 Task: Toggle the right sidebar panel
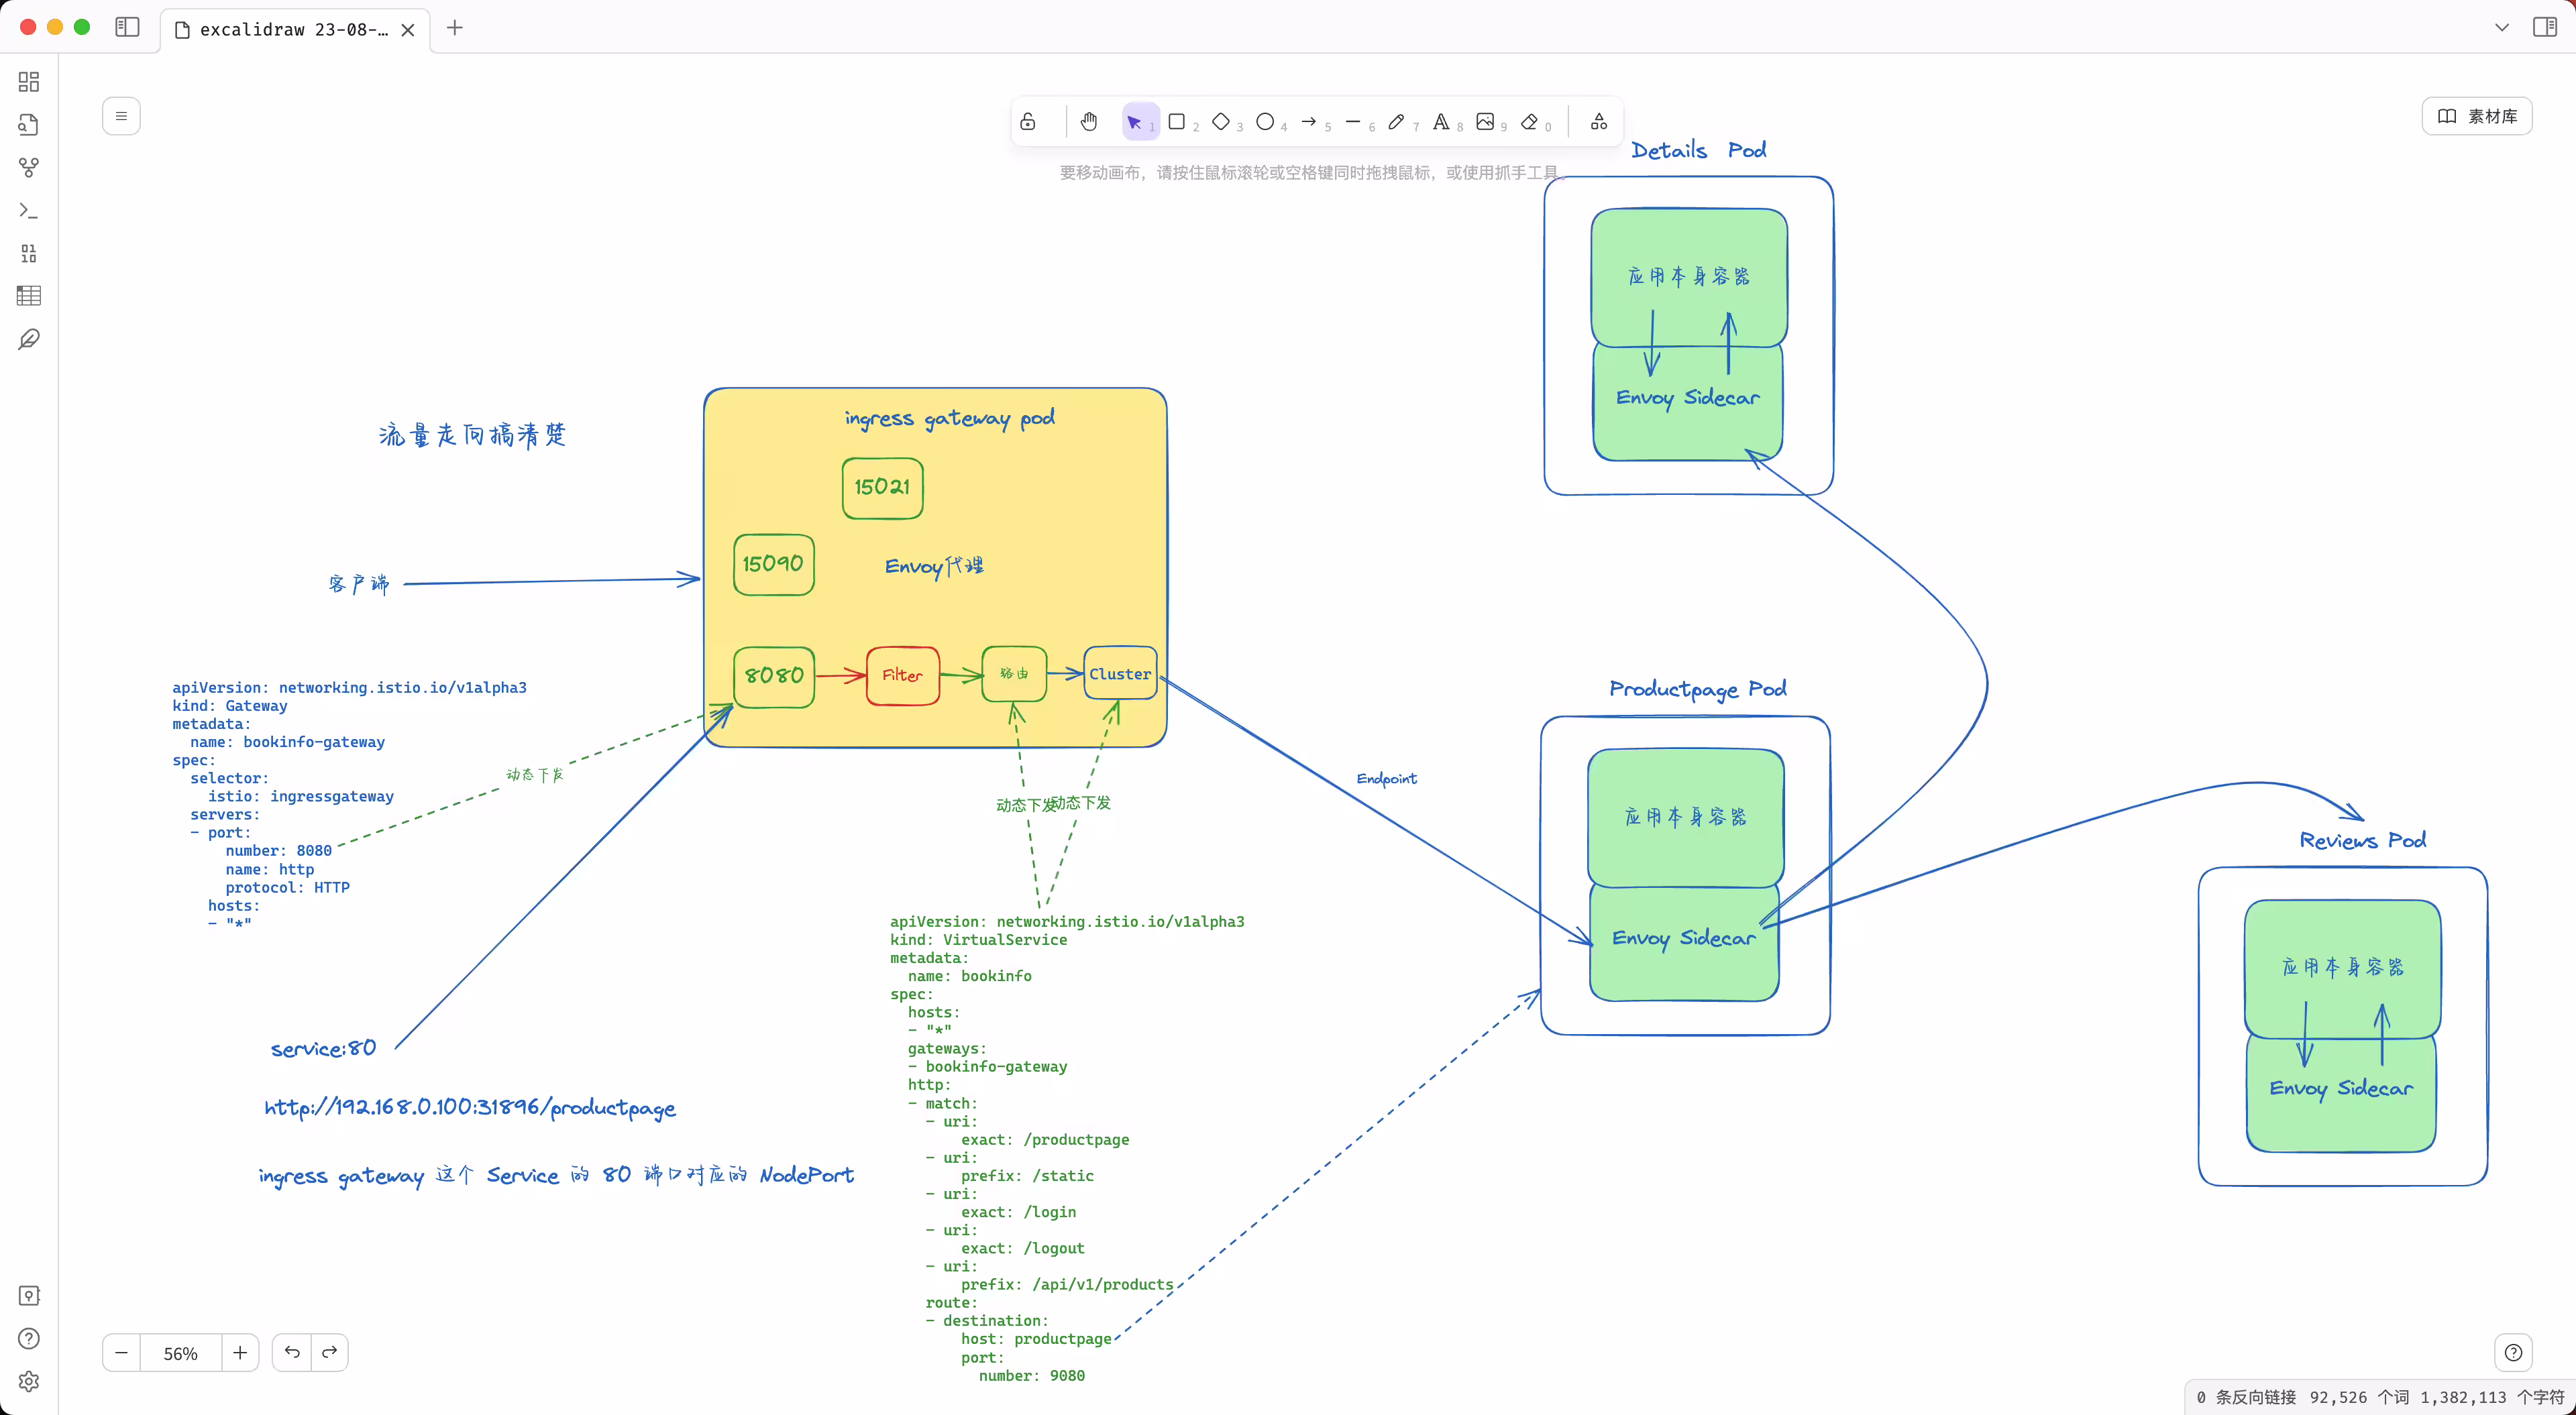pos(2545,27)
